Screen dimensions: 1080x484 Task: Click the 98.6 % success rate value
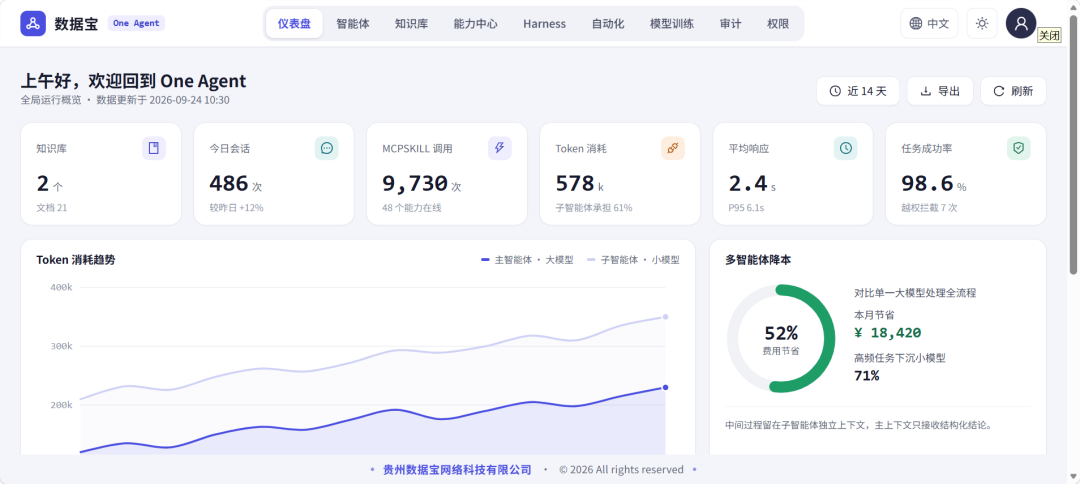(927, 184)
